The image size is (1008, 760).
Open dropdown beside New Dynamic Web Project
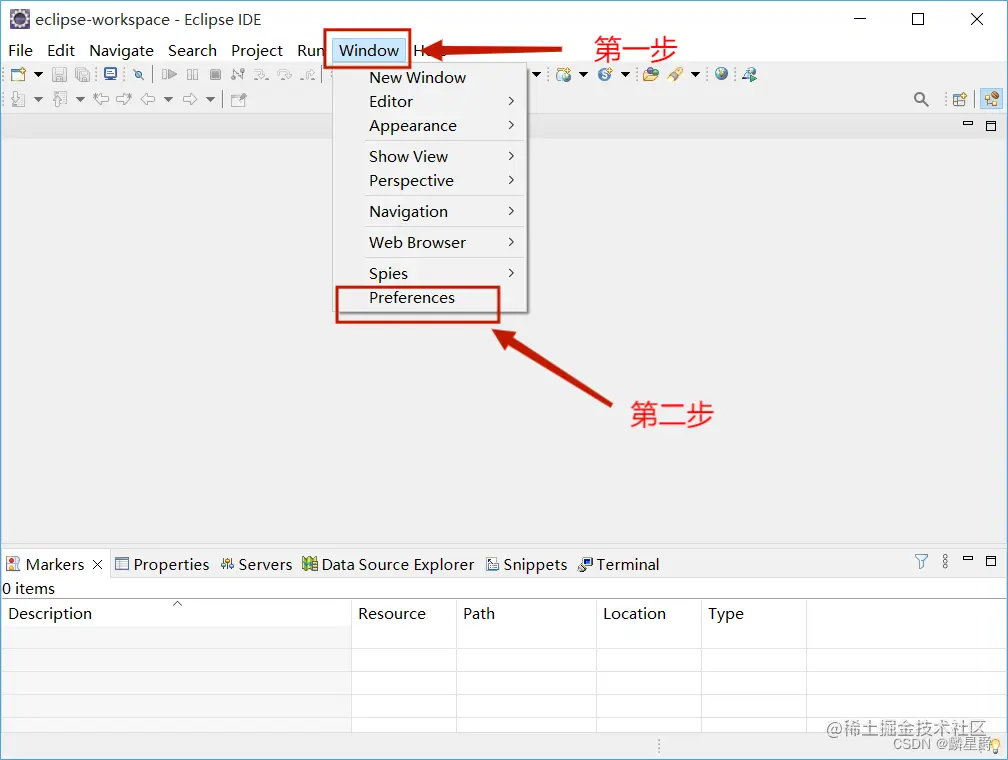click(x=584, y=75)
